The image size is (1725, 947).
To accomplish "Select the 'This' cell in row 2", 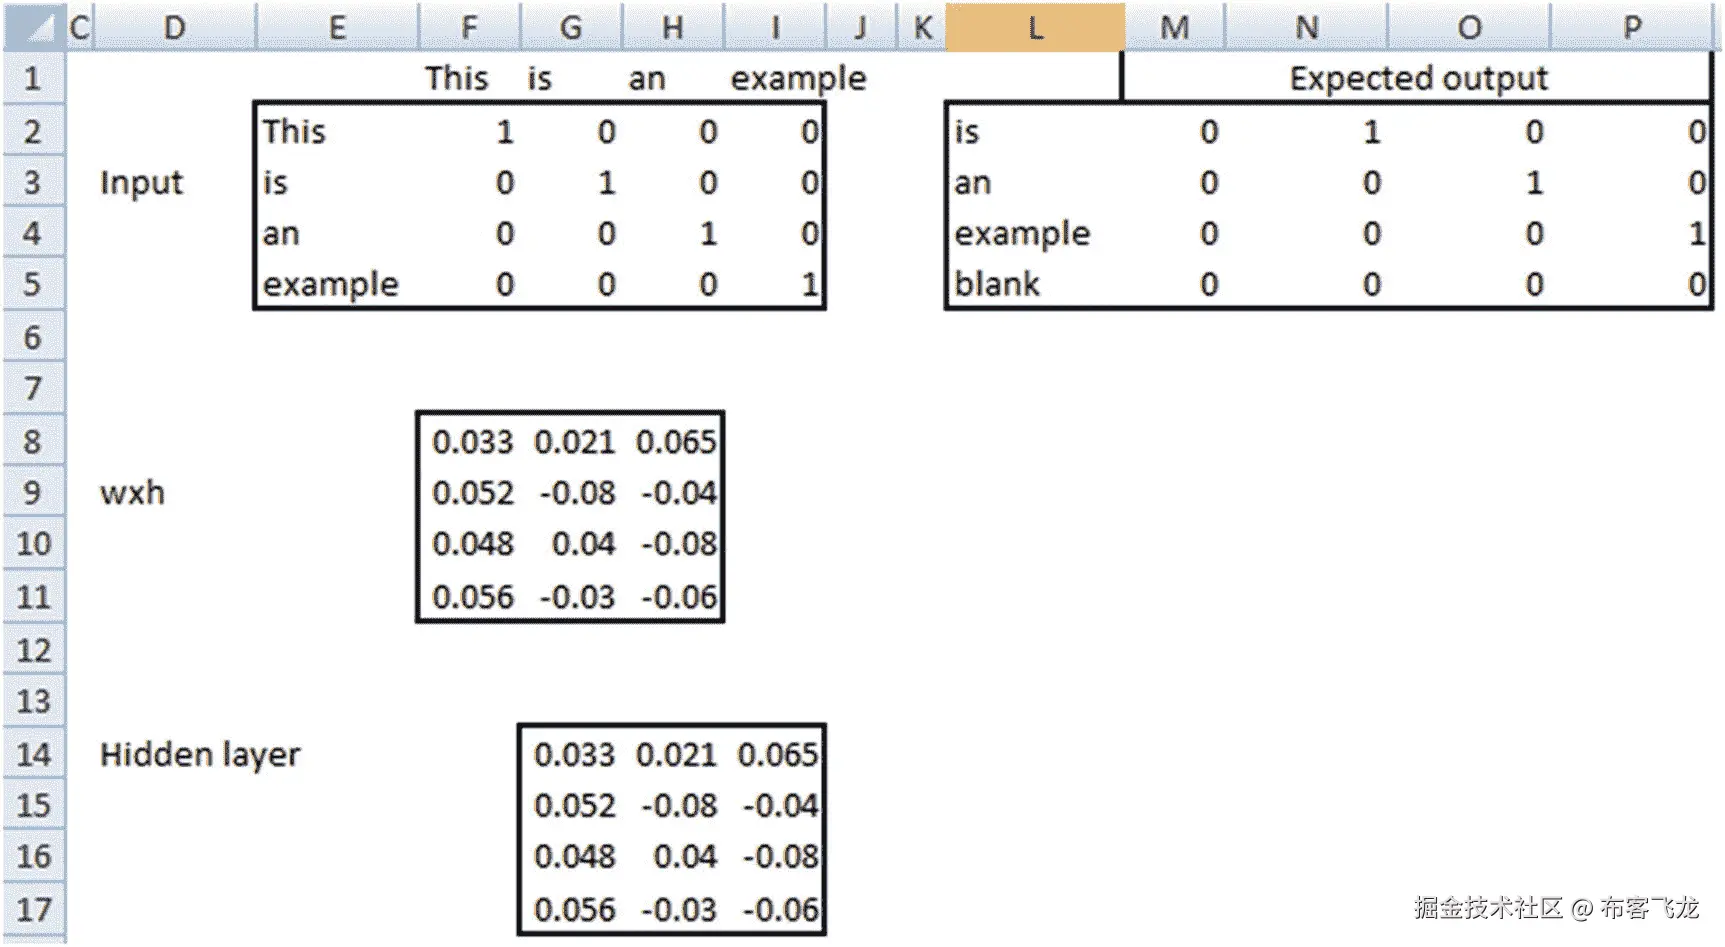I will tap(294, 132).
